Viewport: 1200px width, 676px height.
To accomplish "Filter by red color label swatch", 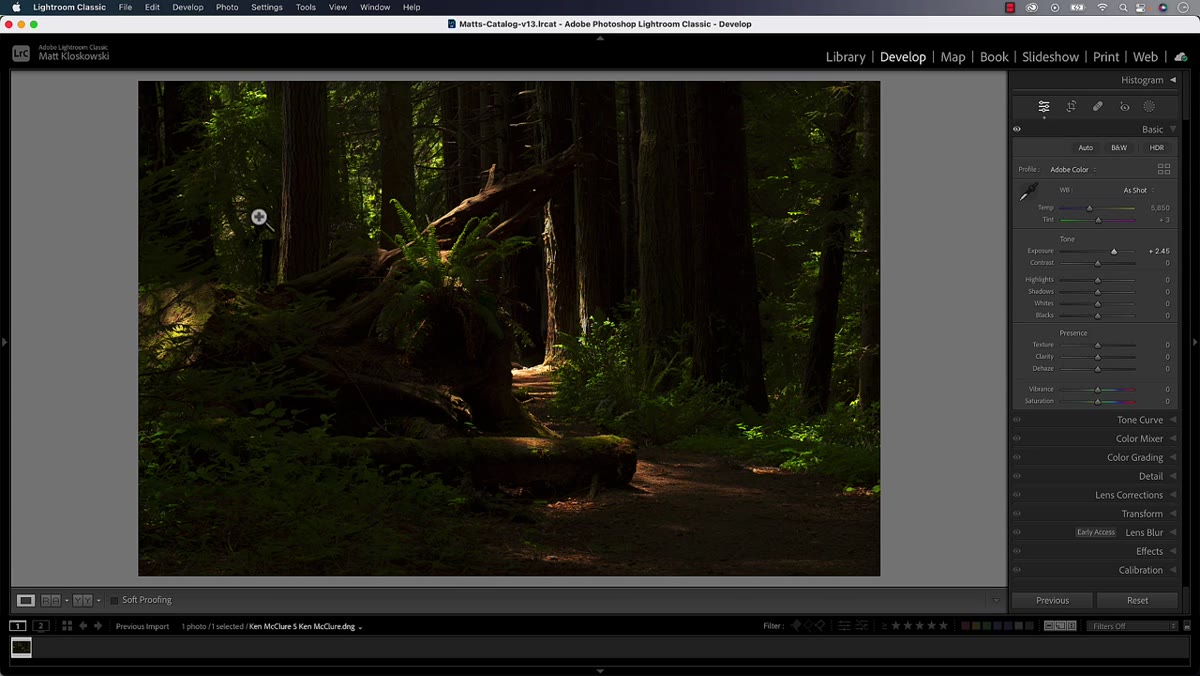I will [966, 626].
